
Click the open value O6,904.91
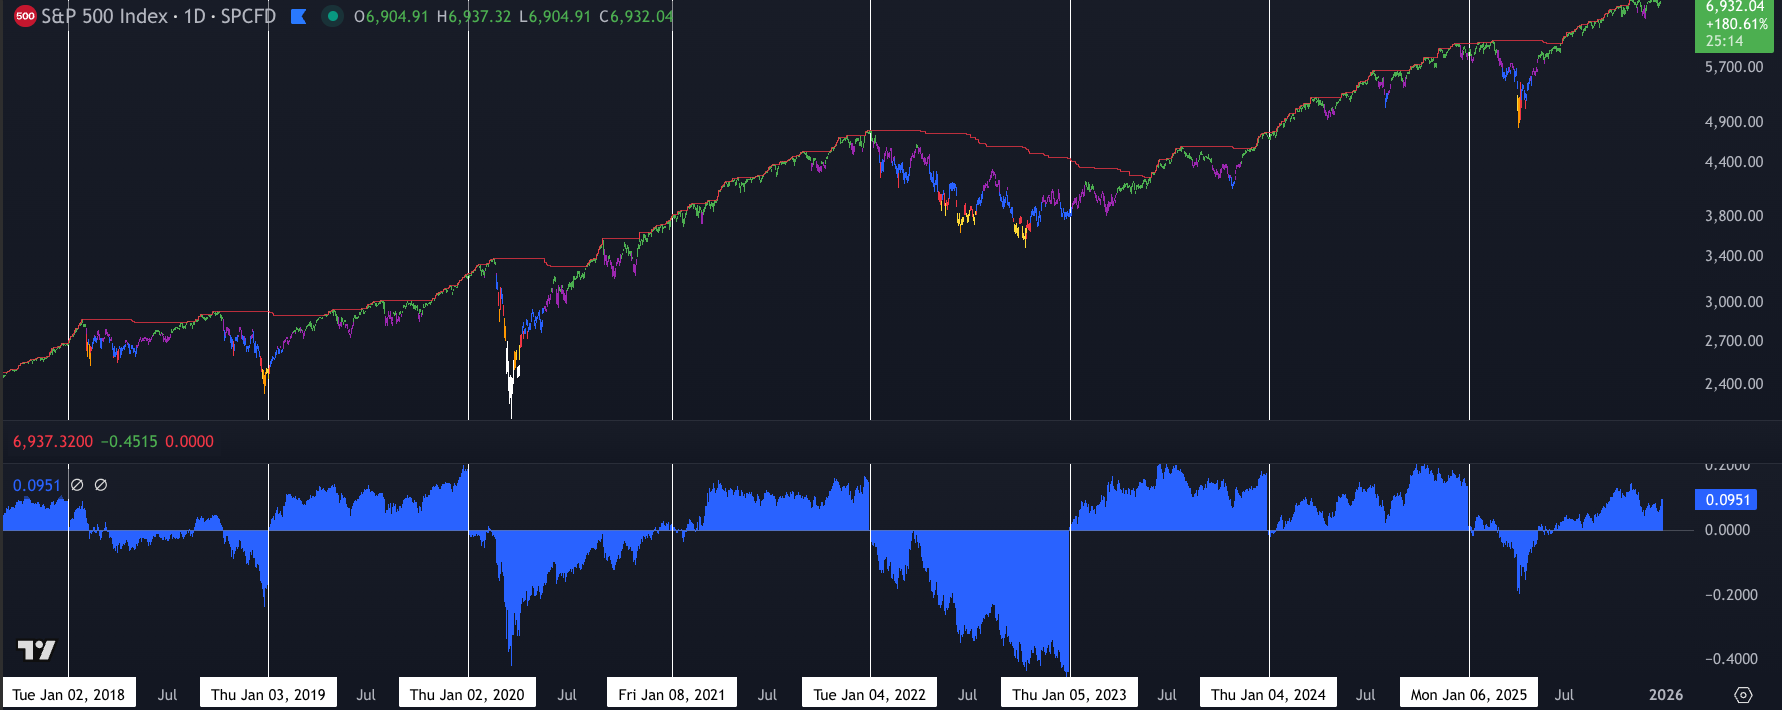click(391, 17)
